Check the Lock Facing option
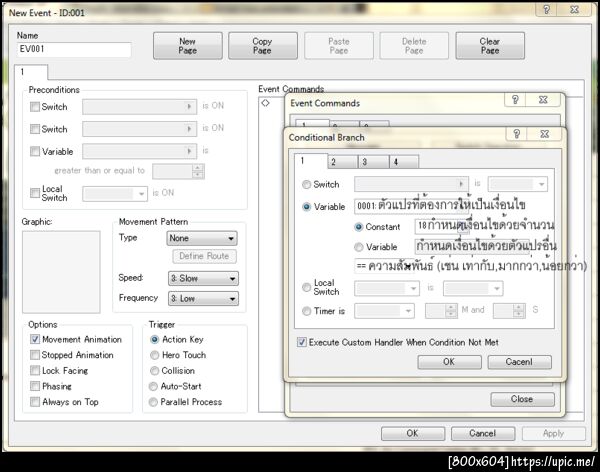Image resolution: width=600 pixels, height=472 pixels. coord(35,371)
